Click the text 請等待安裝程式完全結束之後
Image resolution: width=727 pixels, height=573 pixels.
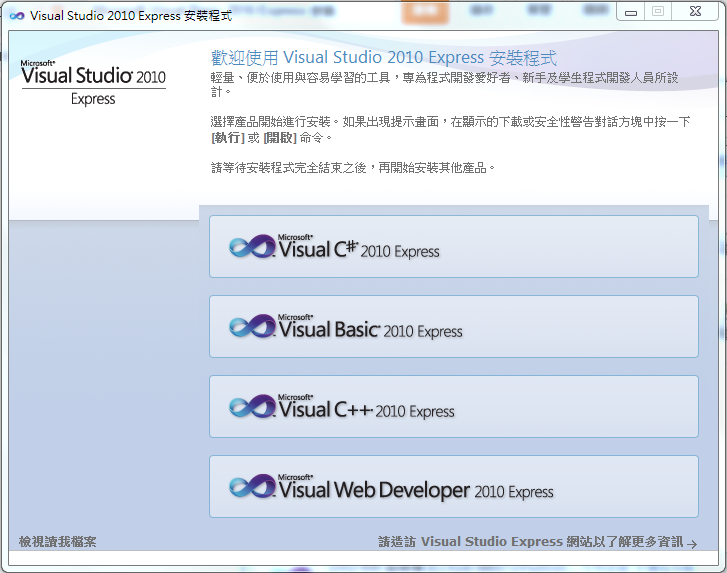point(289,168)
